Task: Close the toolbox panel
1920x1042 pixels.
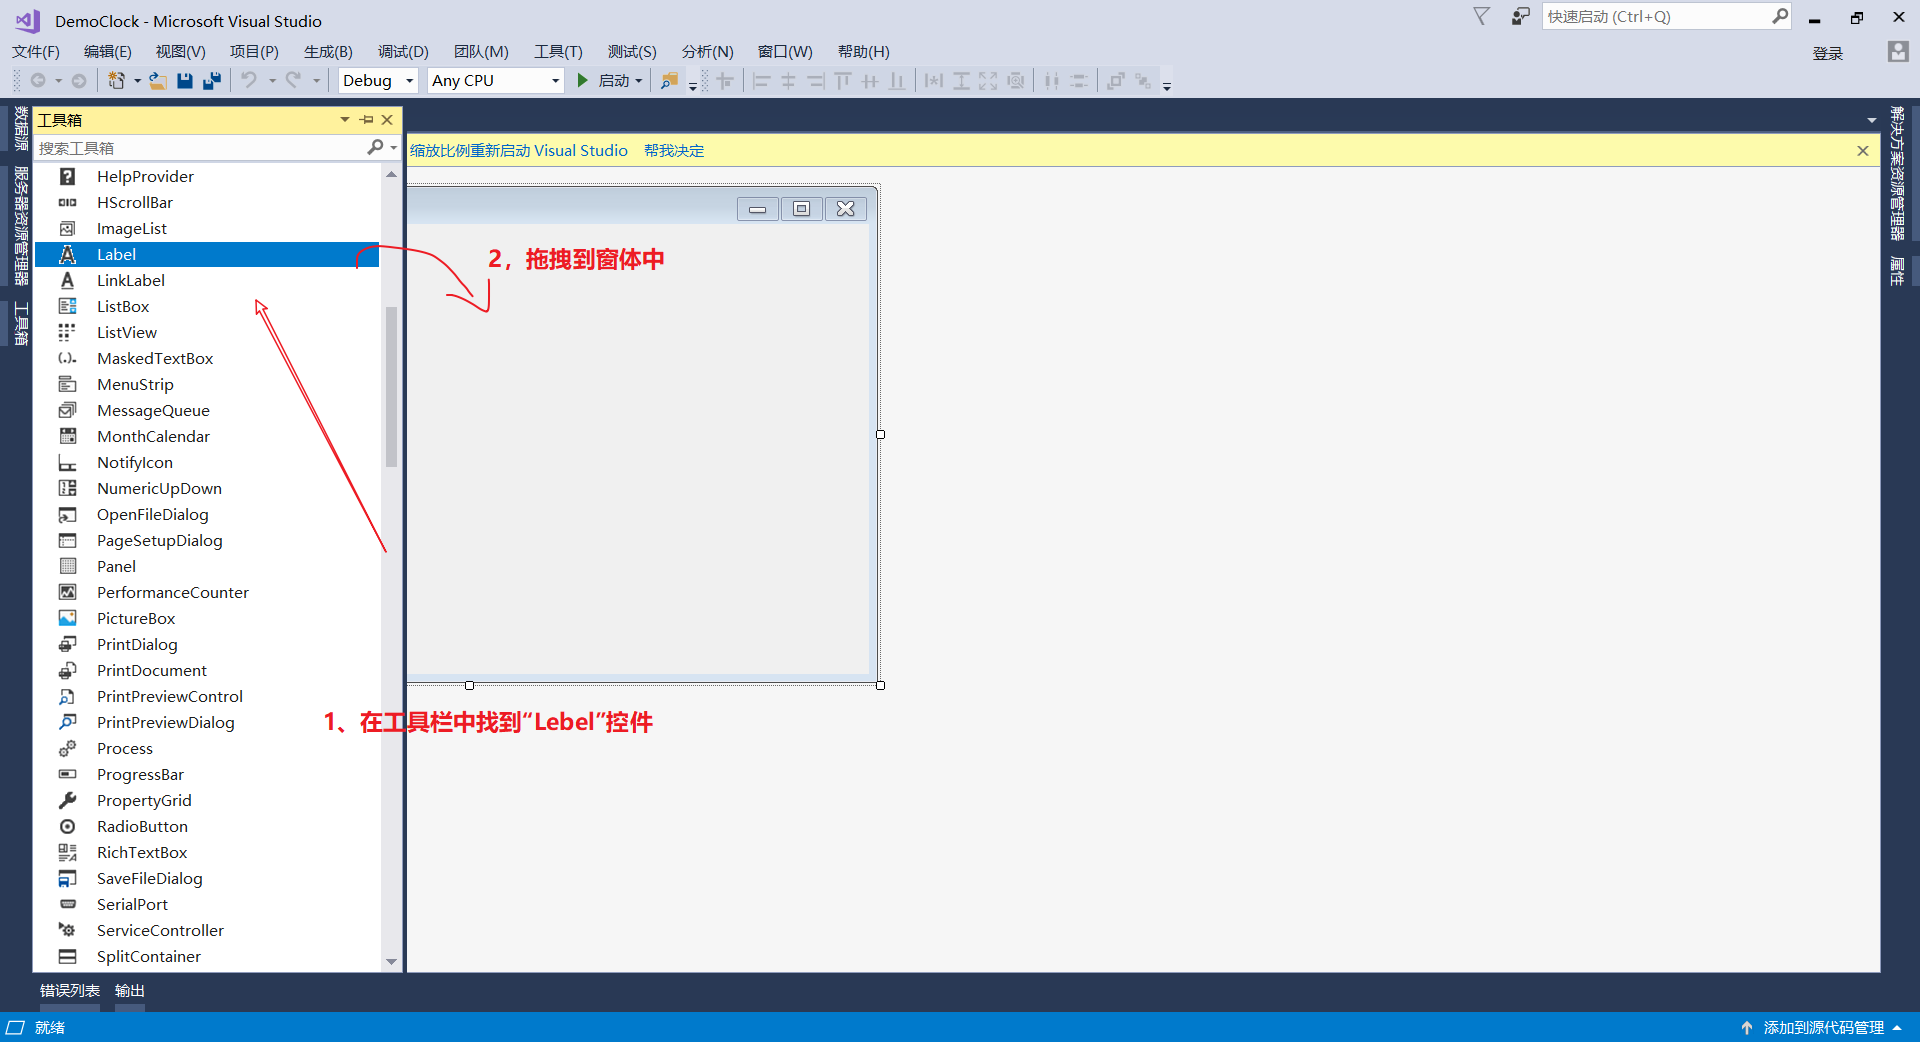Action: (x=388, y=120)
